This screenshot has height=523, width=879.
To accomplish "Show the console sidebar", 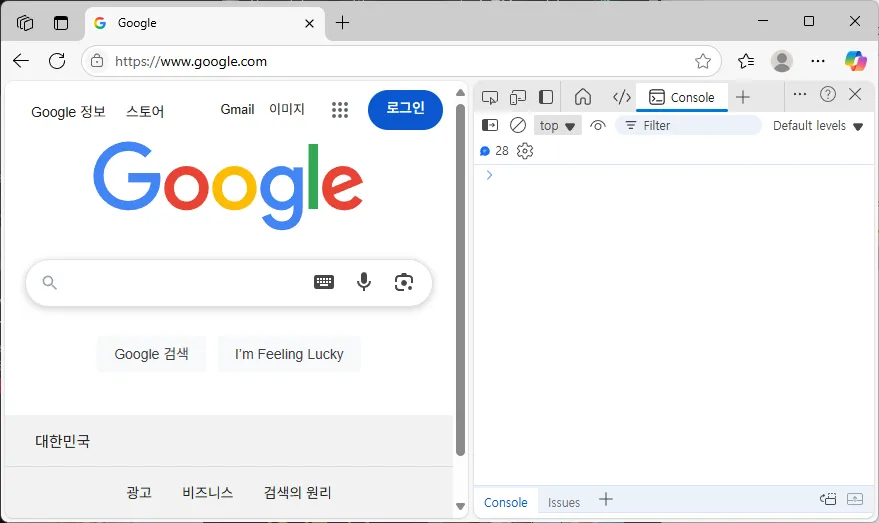I will 490,125.
